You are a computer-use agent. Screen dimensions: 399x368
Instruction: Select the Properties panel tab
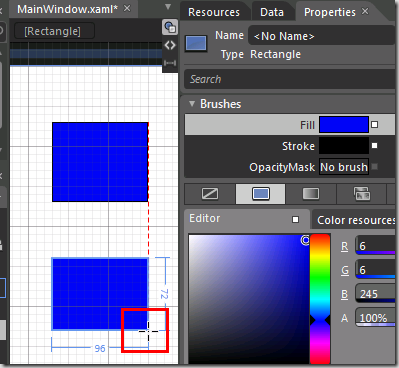[x=330, y=12]
